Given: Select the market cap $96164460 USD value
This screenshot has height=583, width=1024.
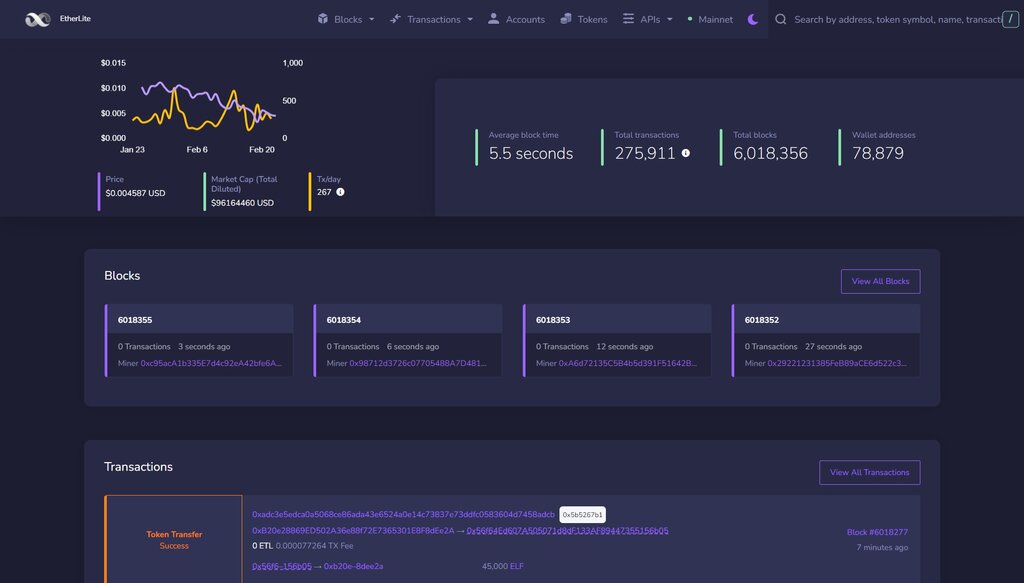Looking at the screenshot, I should pos(242,203).
